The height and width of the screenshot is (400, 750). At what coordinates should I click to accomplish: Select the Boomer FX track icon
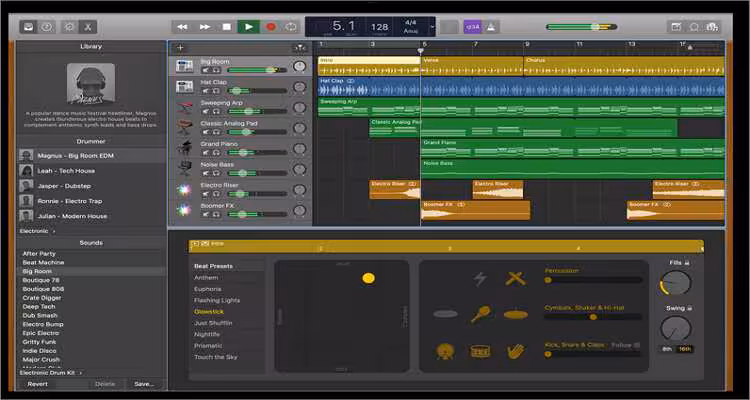pos(183,210)
